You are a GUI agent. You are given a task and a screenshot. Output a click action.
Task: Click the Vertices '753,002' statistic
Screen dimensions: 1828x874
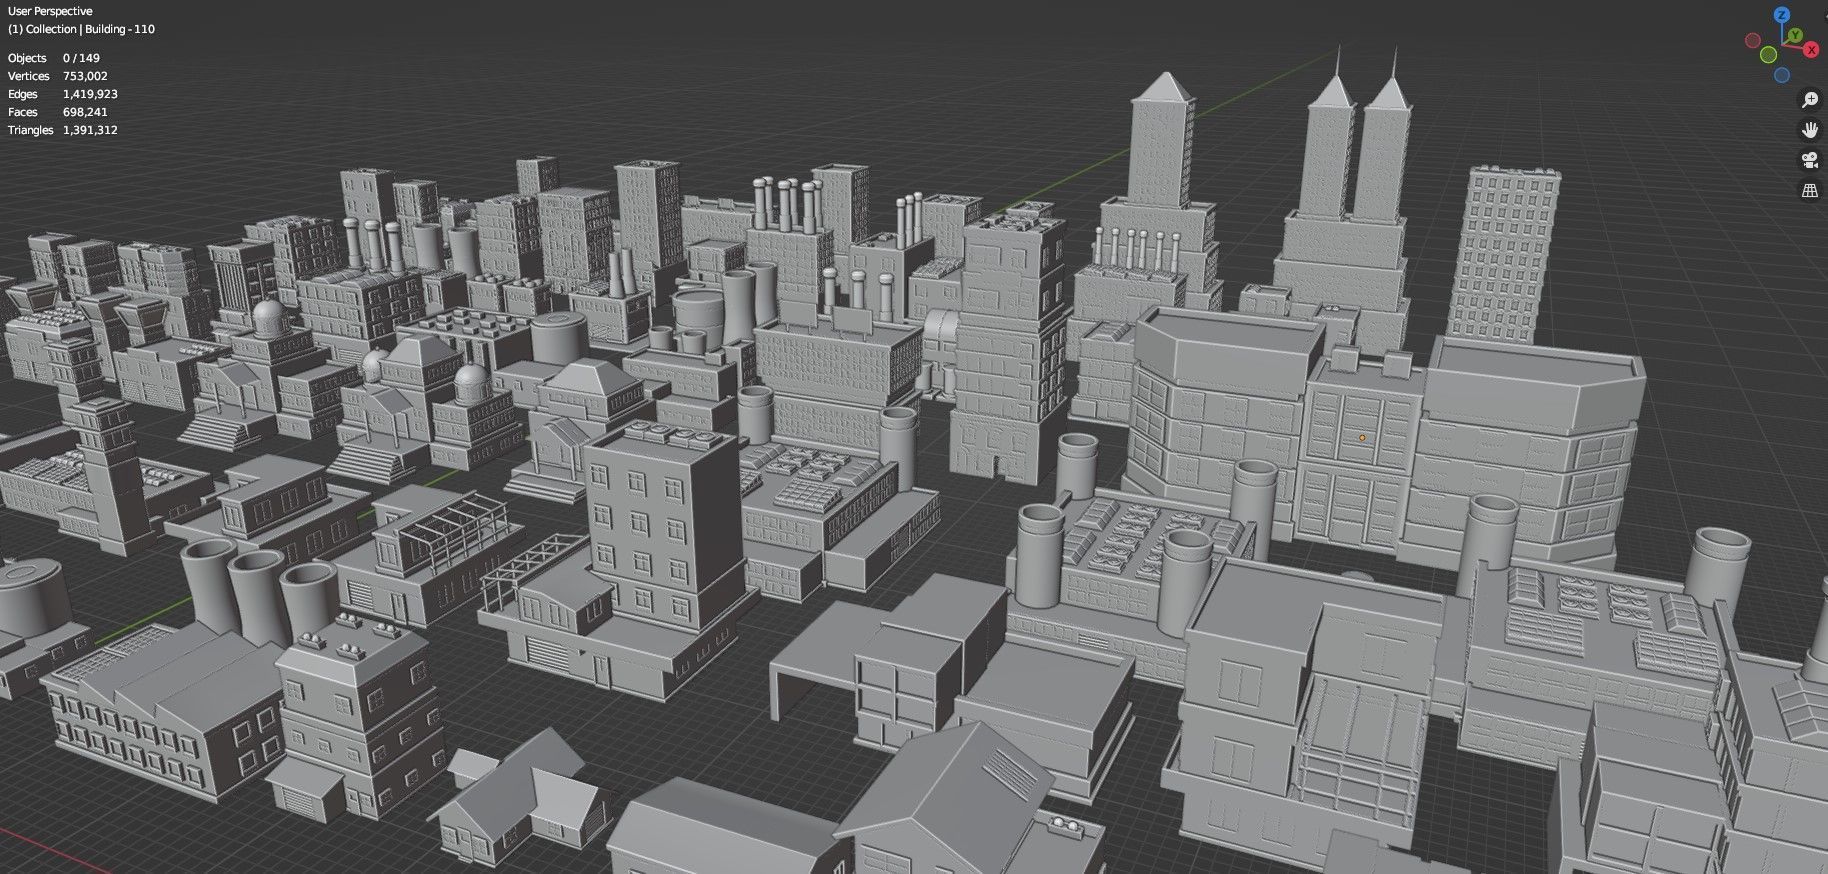(x=85, y=76)
